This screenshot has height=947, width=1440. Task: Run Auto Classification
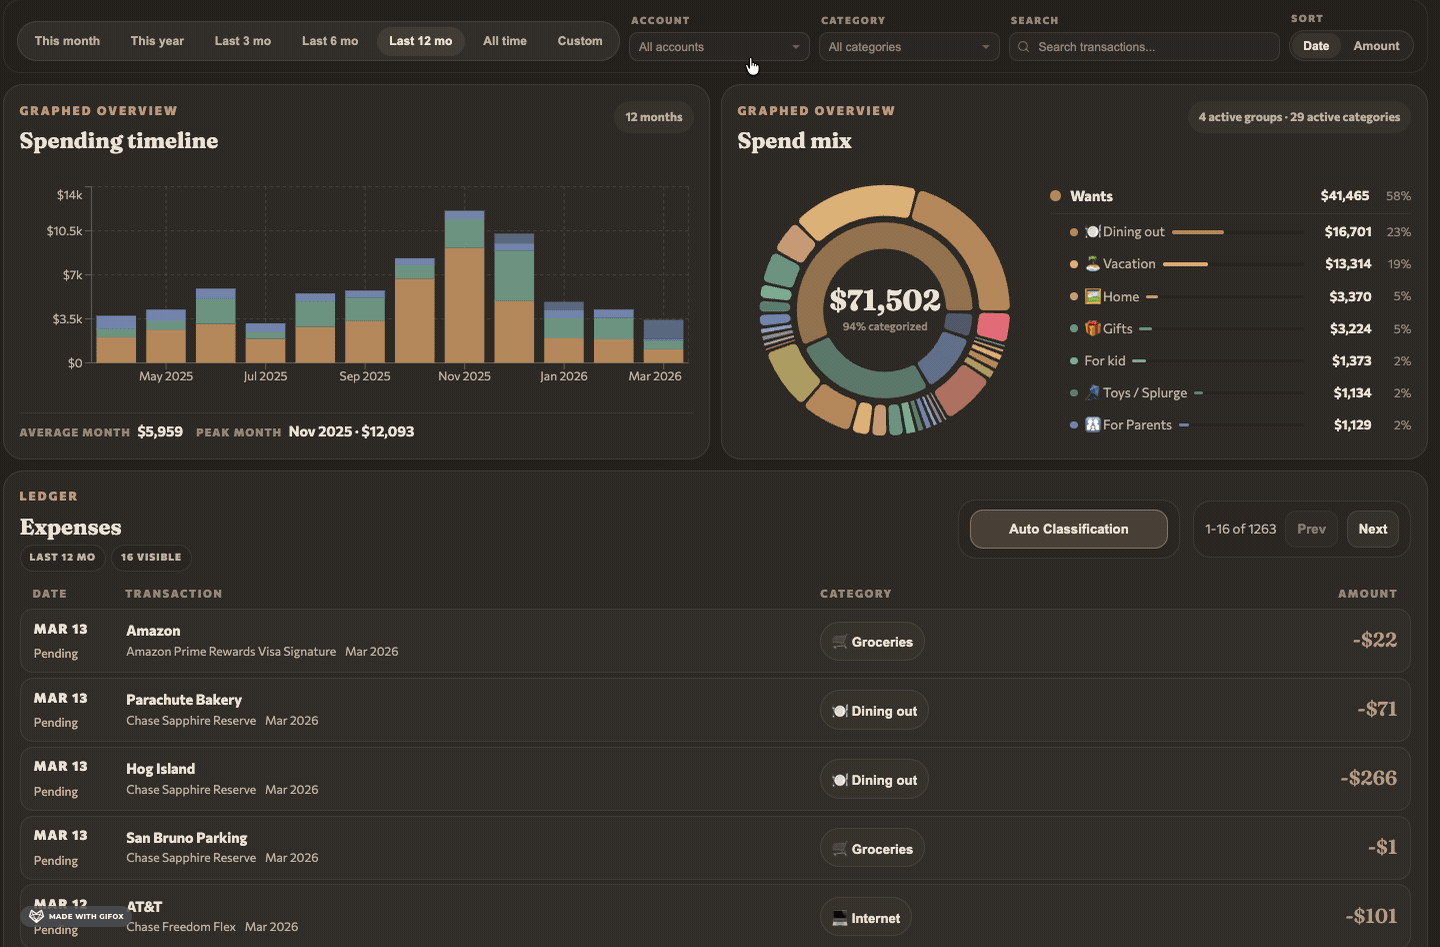click(1068, 528)
